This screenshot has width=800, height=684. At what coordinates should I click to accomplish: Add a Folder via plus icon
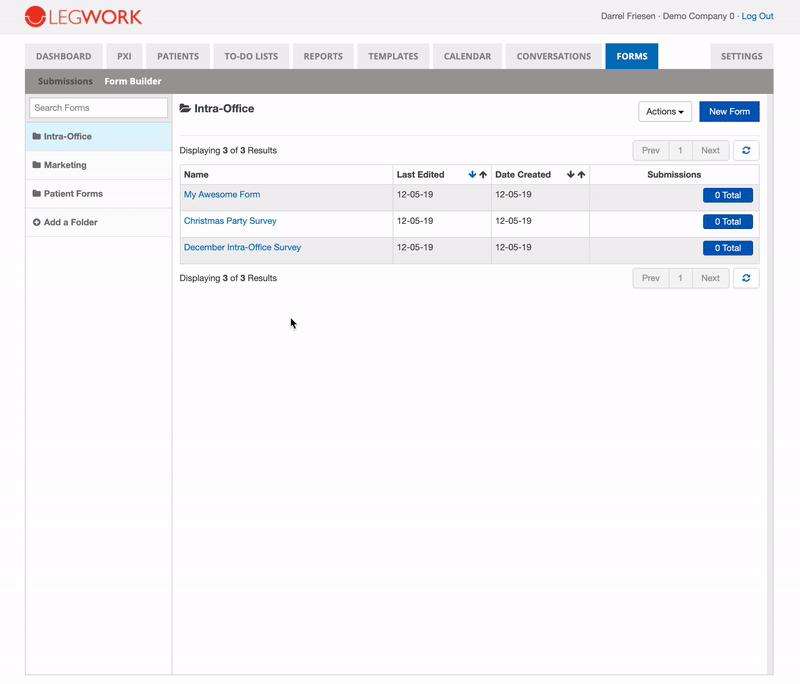coord(37,222)
